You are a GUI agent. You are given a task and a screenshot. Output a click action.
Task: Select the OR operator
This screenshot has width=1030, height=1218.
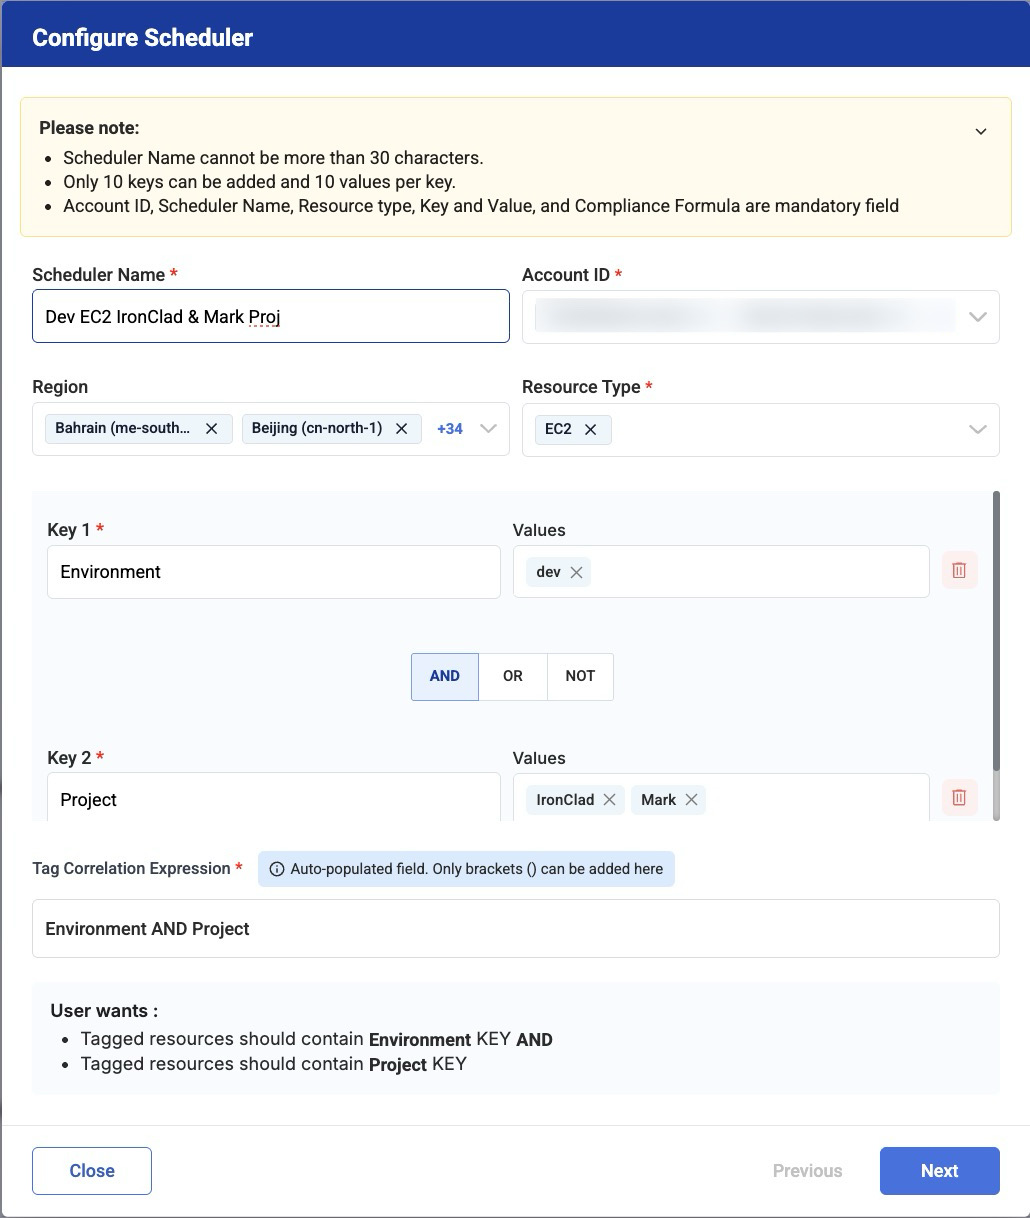tap(513, 676)
